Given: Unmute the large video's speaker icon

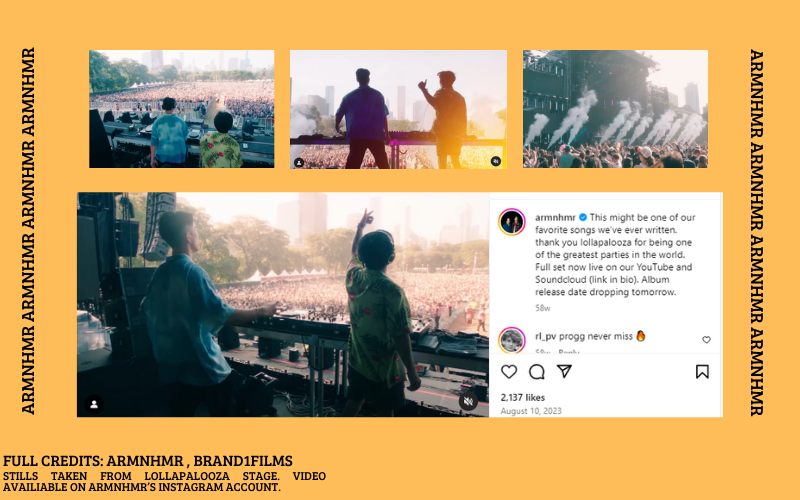Looking at the screenshot, I should pyautogui.click(x=468, y=402).
